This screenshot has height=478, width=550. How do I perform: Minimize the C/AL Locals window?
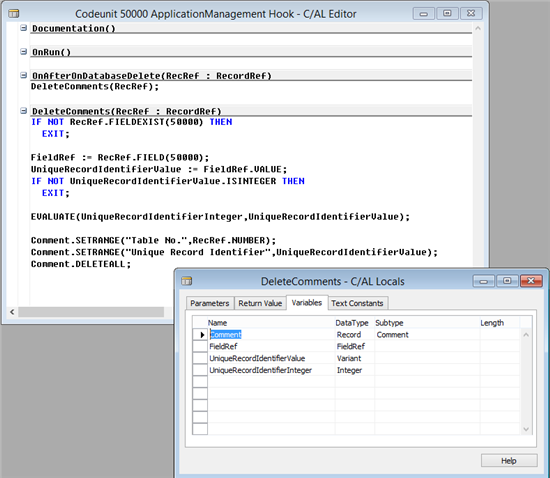pos(483,281)
